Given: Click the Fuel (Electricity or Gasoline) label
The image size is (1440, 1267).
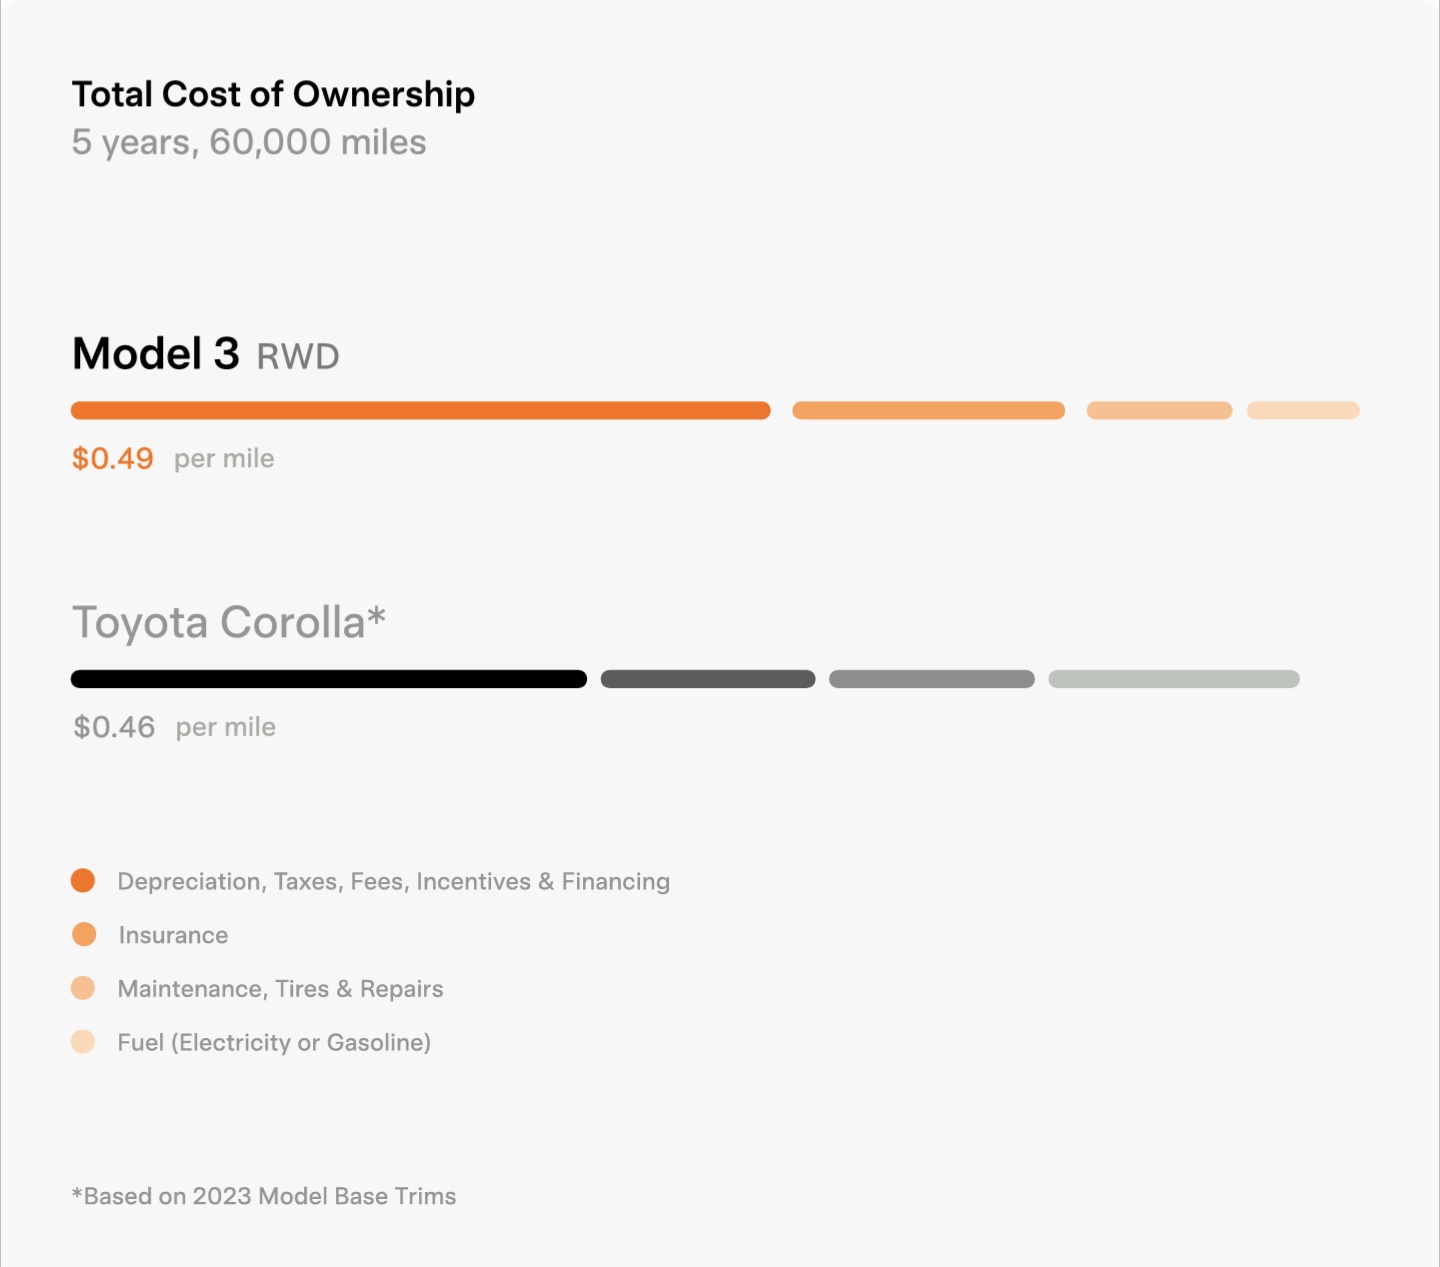Looking at the screenshot, I should click(x=274, y=1042).
